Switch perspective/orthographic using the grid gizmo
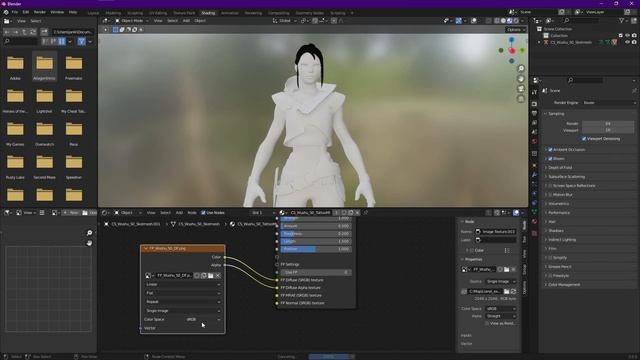 coord(521,99)
